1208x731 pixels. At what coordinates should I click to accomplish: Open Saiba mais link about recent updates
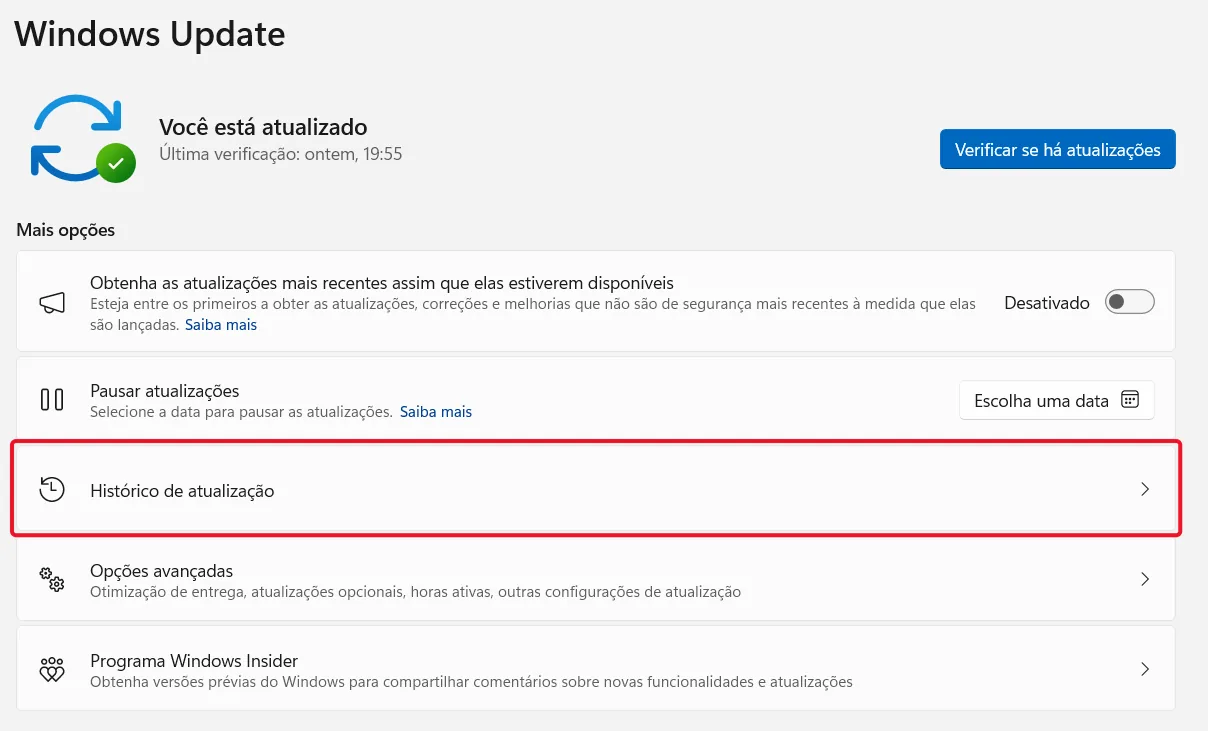tap(221, 325)
